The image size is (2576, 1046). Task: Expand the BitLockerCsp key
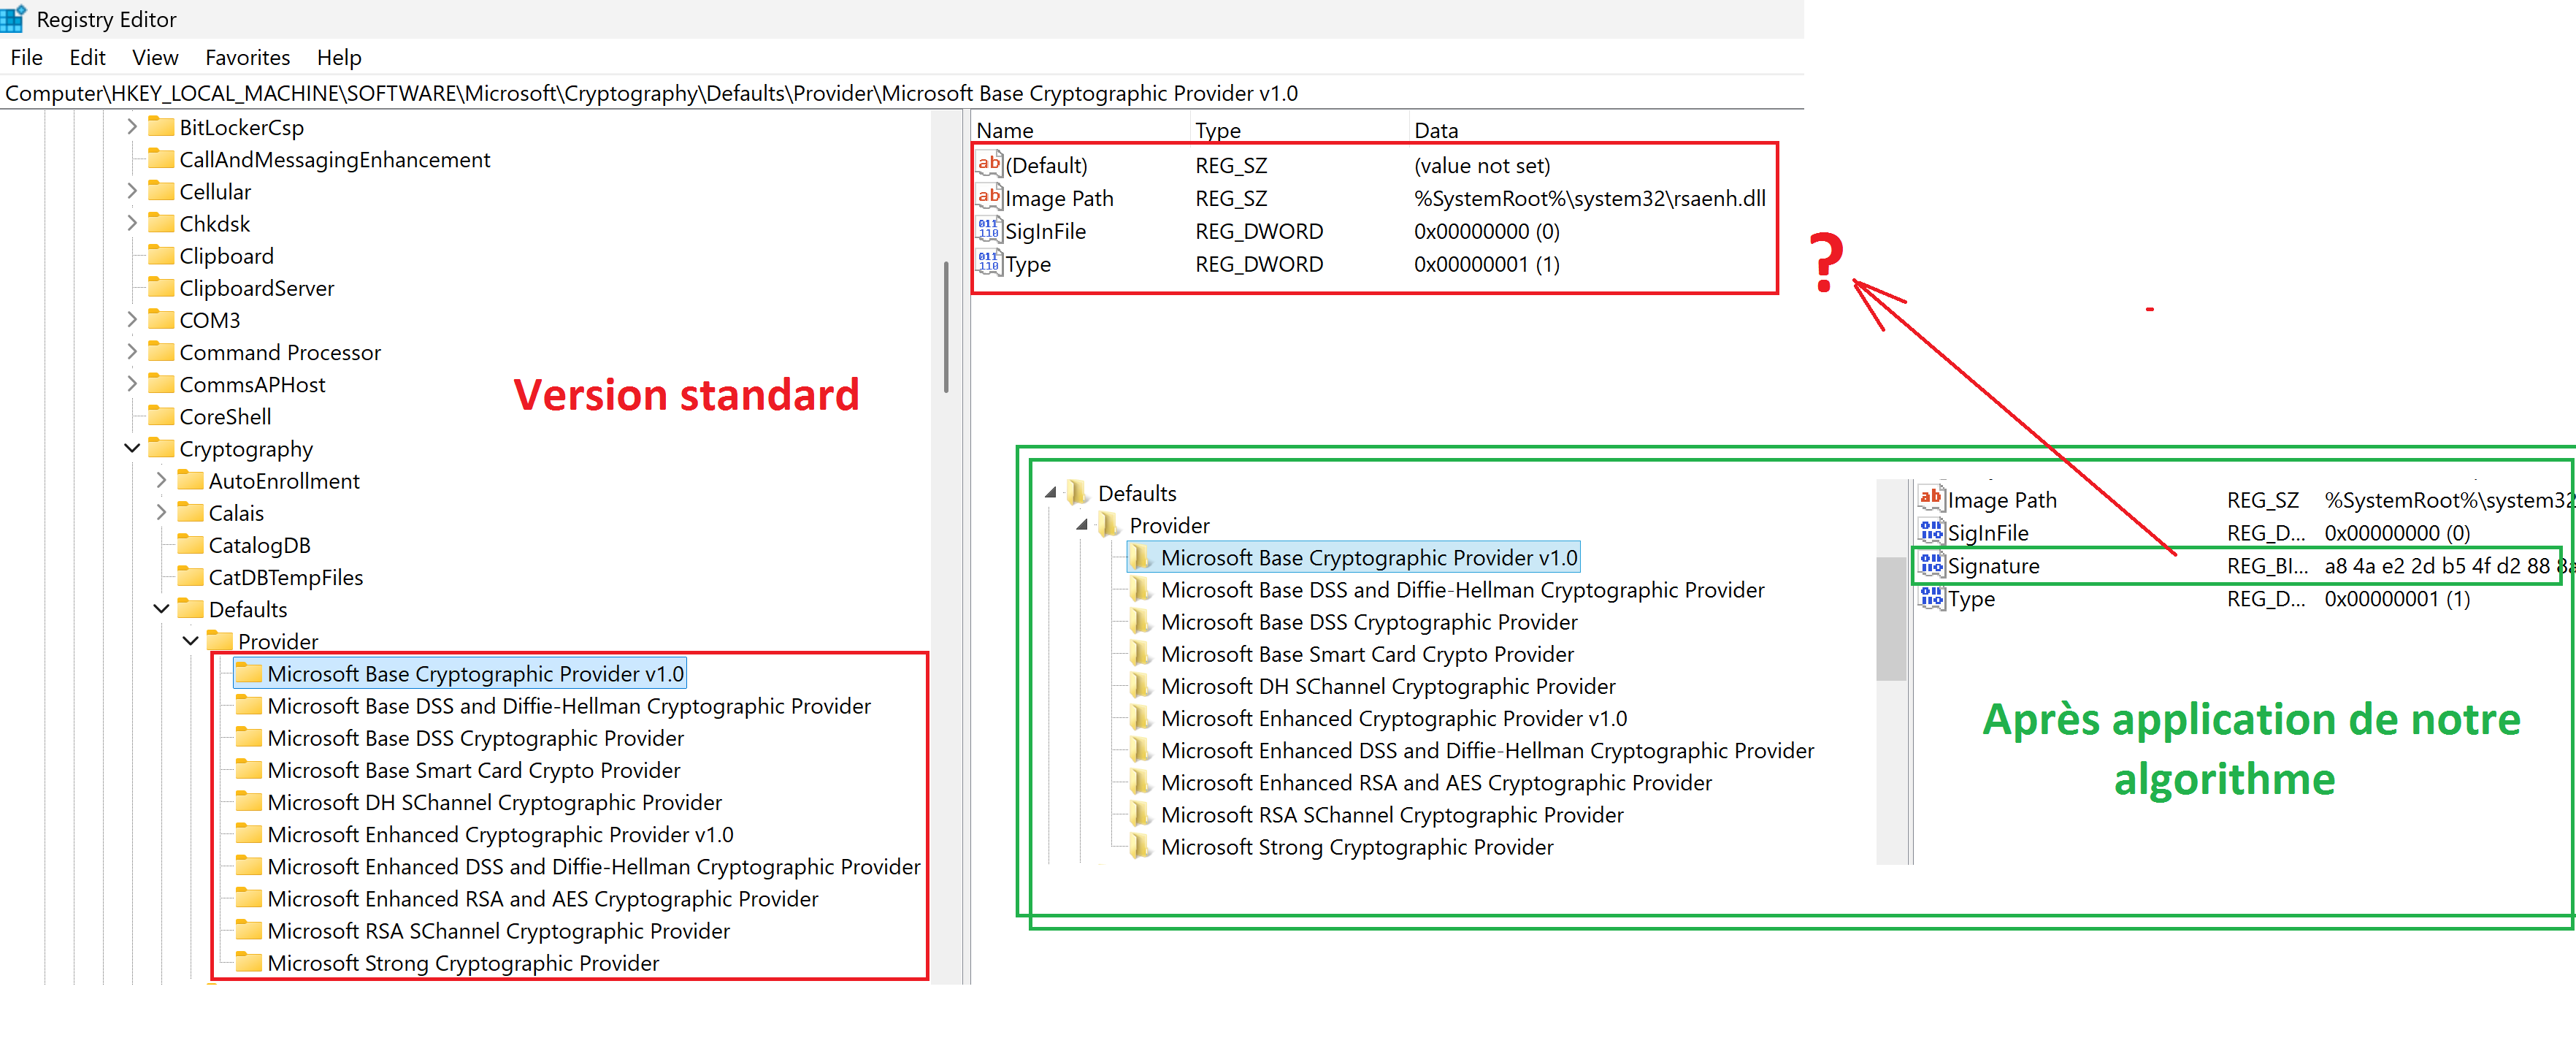click(x=132, y=127)
